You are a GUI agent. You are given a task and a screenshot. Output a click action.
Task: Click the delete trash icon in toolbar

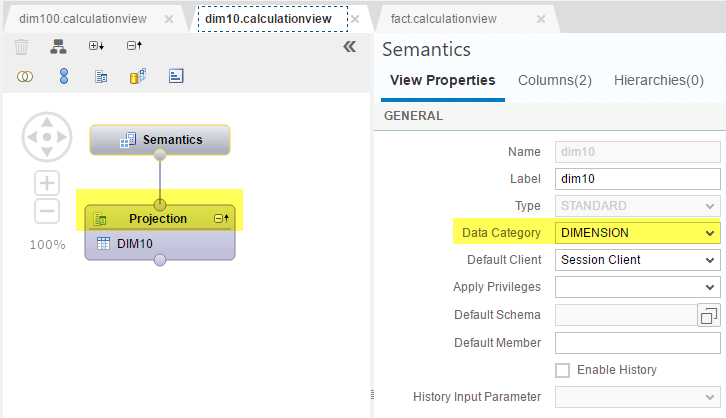21,47
